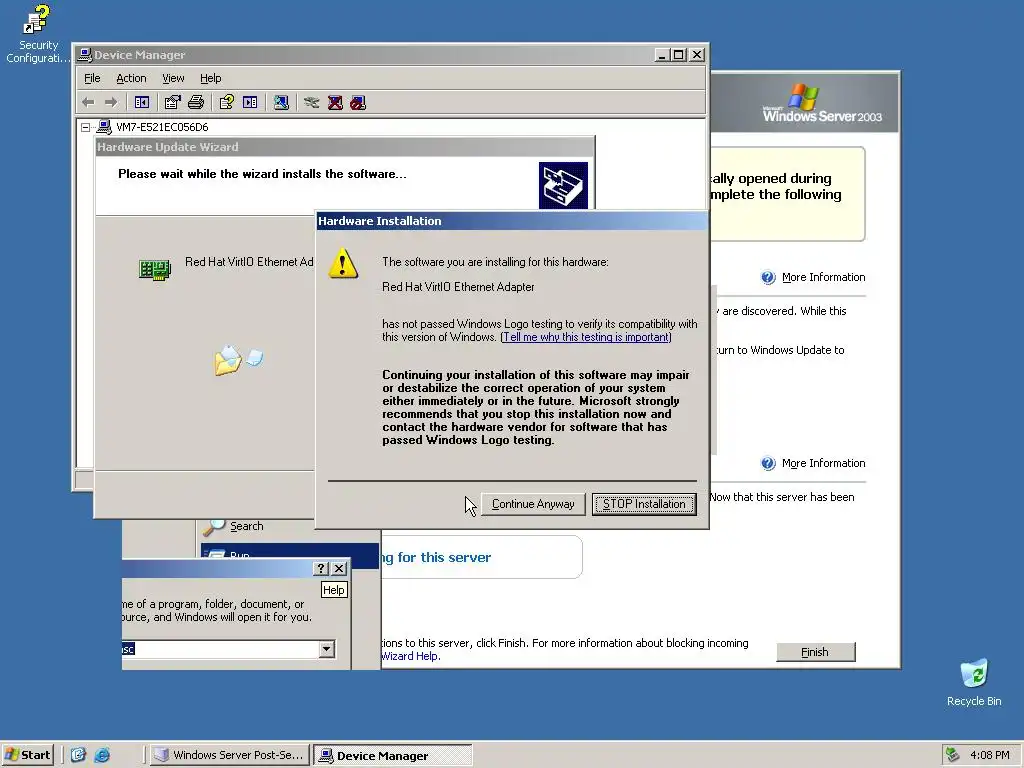Image resolution: width=1024 pixels, height=768 pixels.
Task: Click the Forward arrow in Device Manager toolbar
Action: click(111, 103)
